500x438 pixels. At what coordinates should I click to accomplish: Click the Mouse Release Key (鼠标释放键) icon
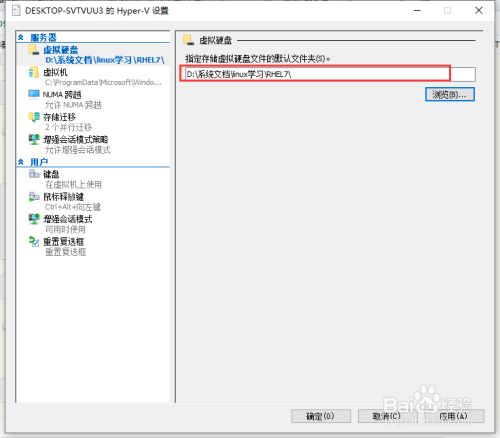pos(34,197)
